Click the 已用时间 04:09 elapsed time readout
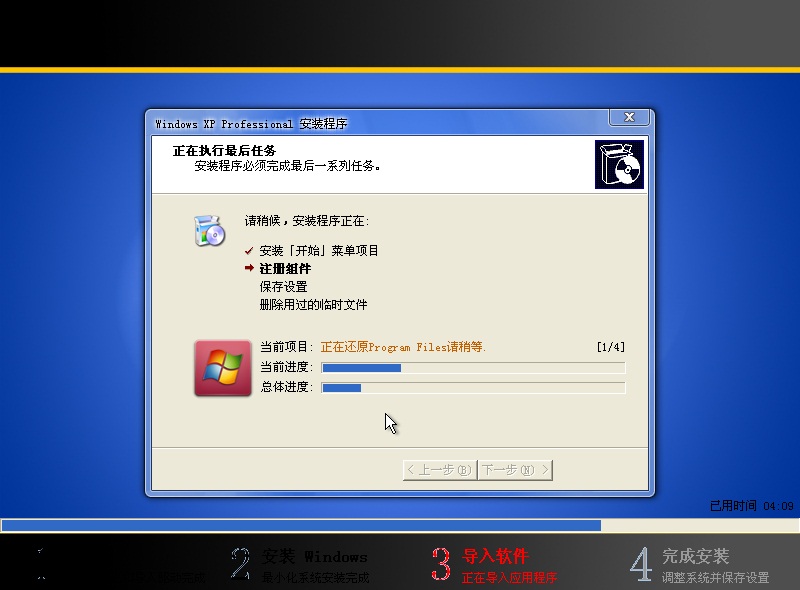The width and height of the screenshot is (800, 590). coord(752,506)
